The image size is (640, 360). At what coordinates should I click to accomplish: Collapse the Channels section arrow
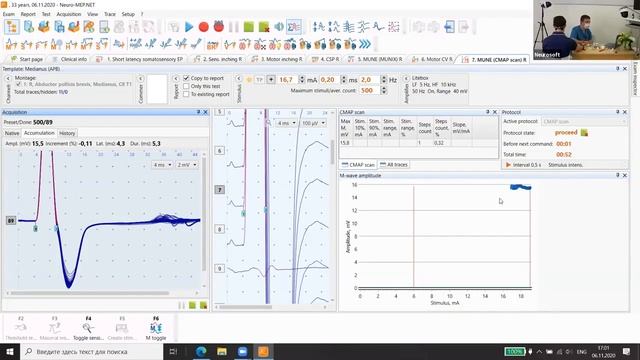(x=8, y=78)
